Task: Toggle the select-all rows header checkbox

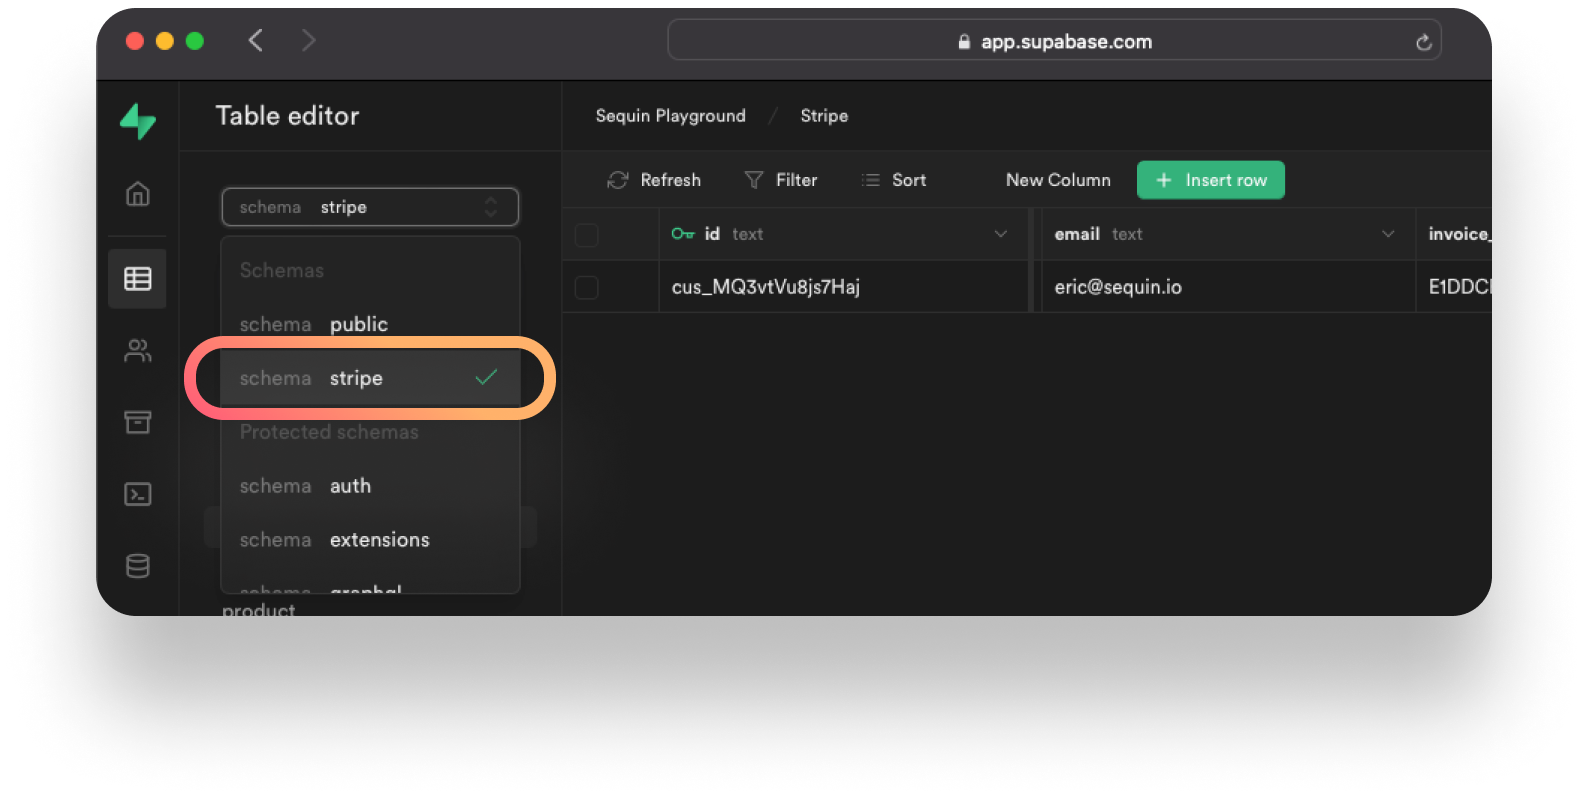Action: (x=587, y=235)
